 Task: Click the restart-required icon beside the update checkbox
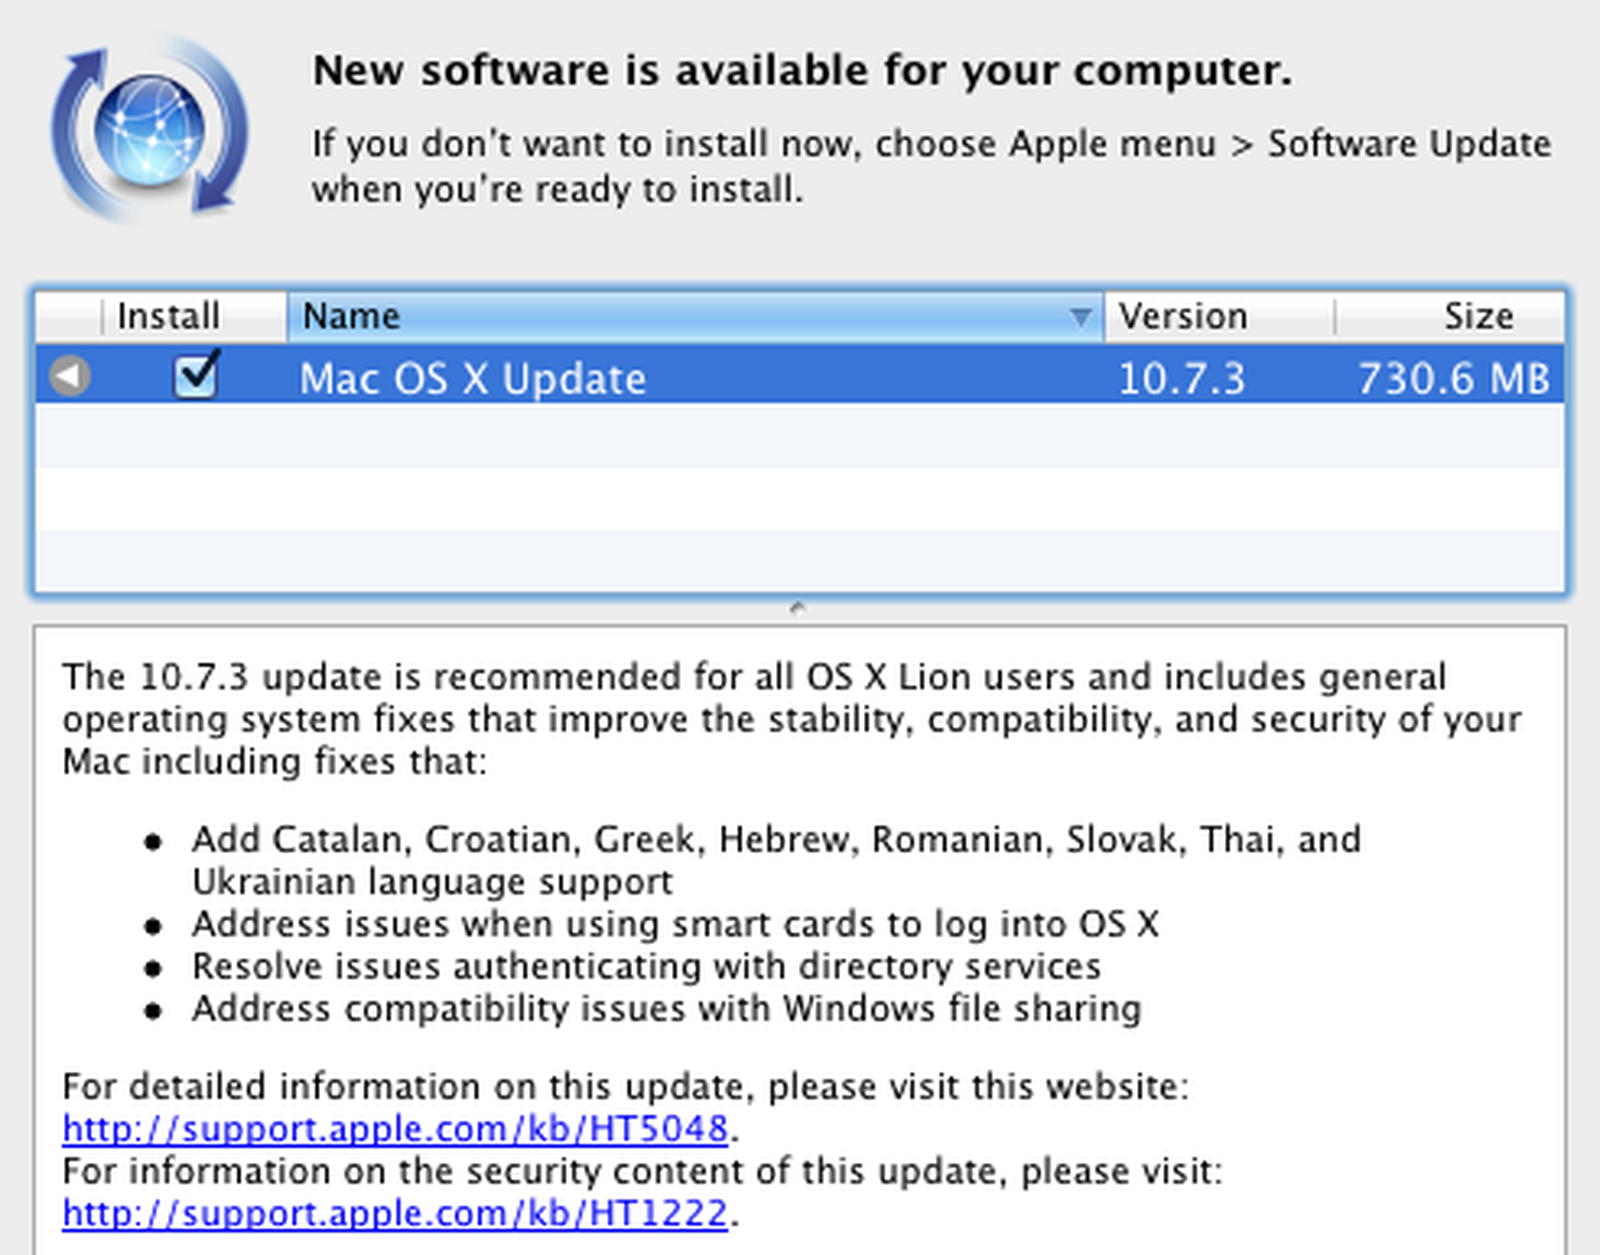tap(70, 377)
